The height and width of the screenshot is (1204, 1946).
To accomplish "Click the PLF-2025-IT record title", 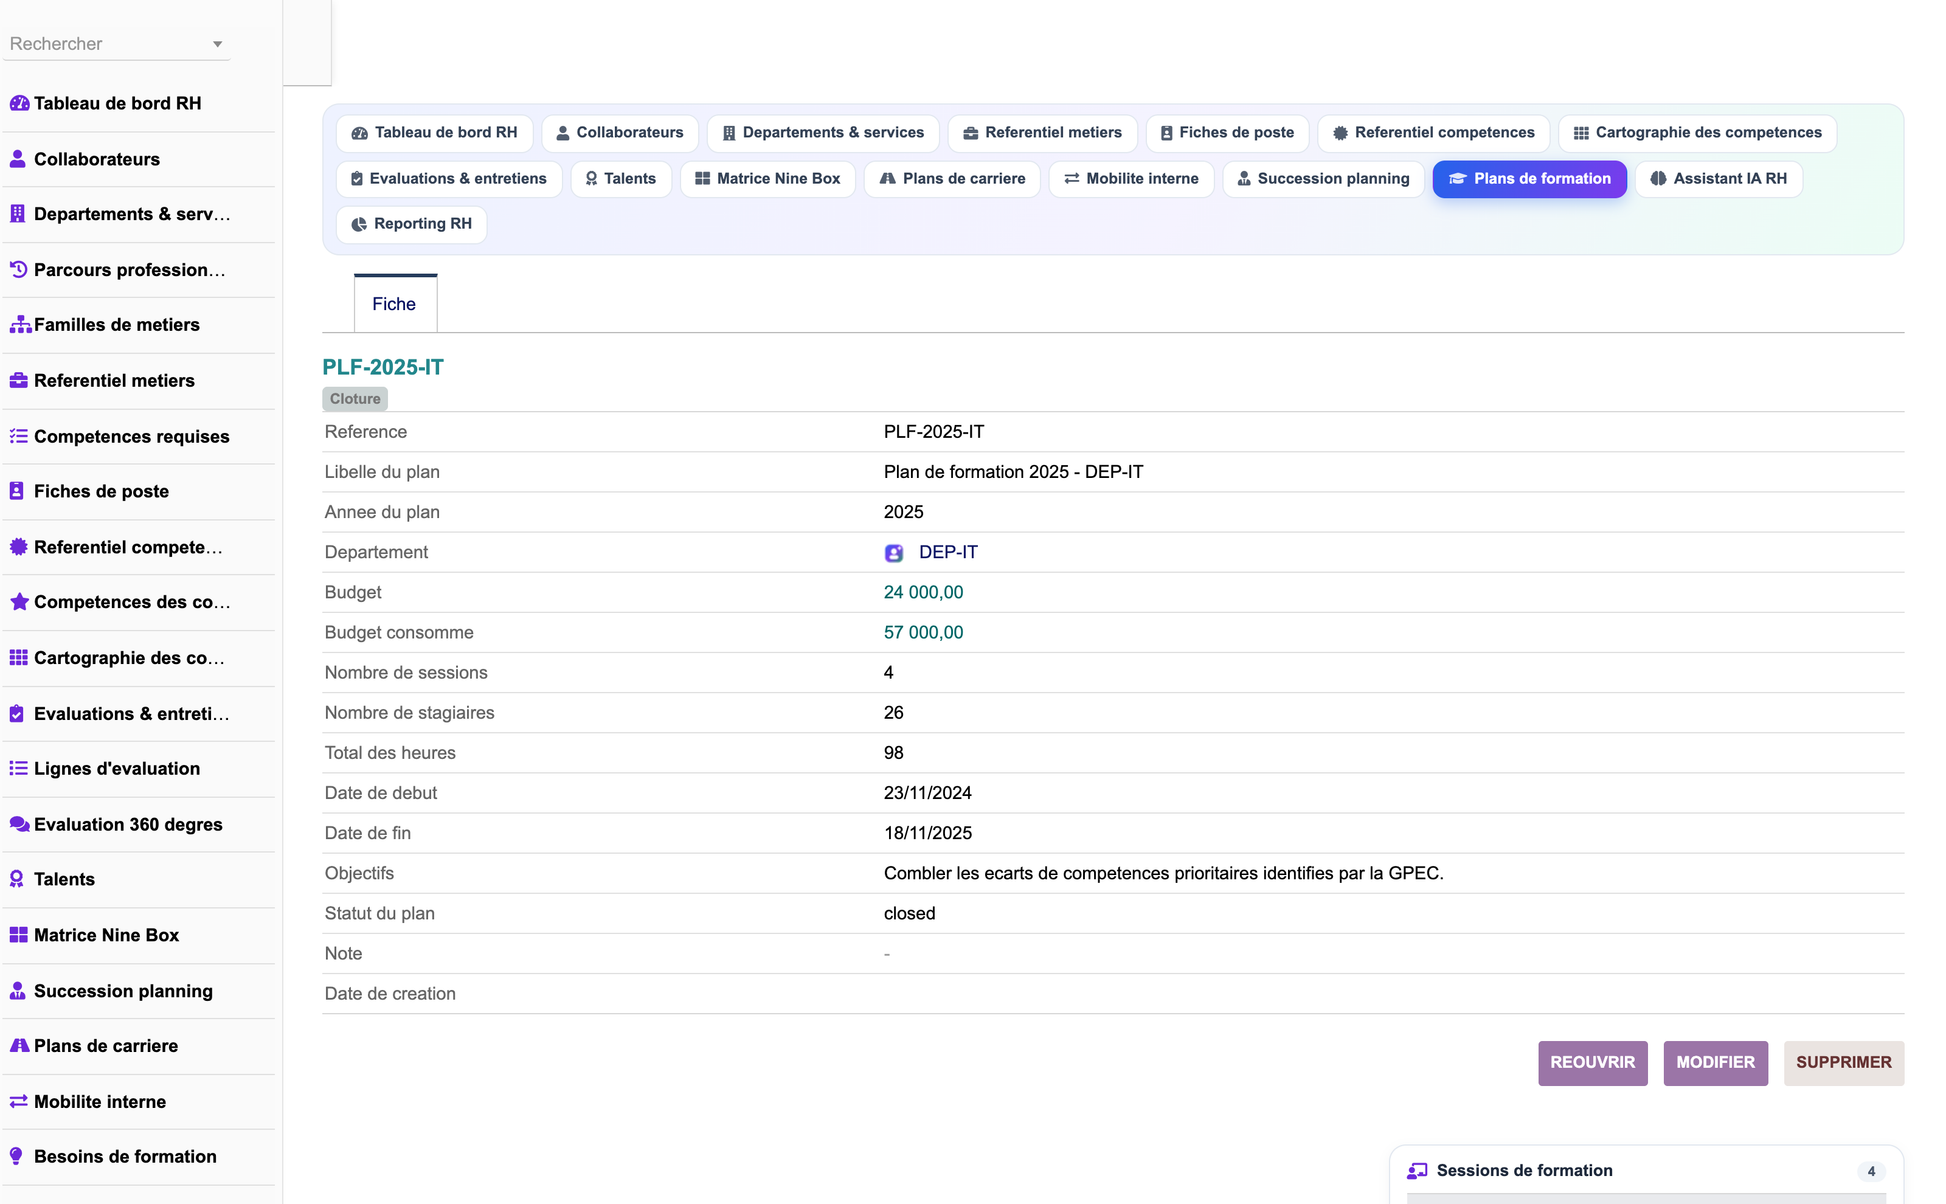I will [383, 368].
